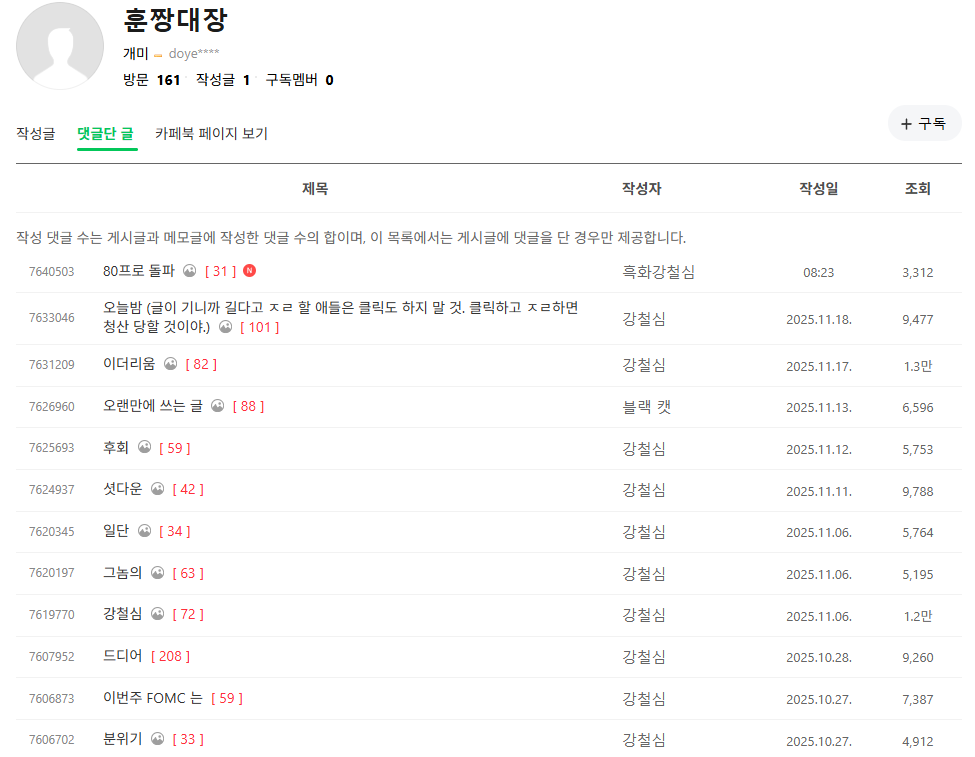Click author name '블랙 캣'
This screenshot has height=757, width=975.
[646, 406]
